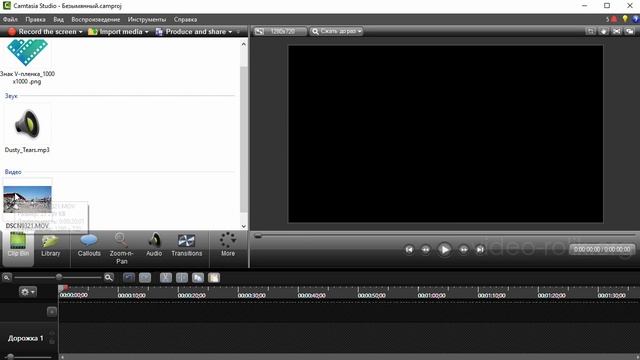Click the step backward (rewind) button
Viewport: 640px width, 360px height.
(426, 249)
